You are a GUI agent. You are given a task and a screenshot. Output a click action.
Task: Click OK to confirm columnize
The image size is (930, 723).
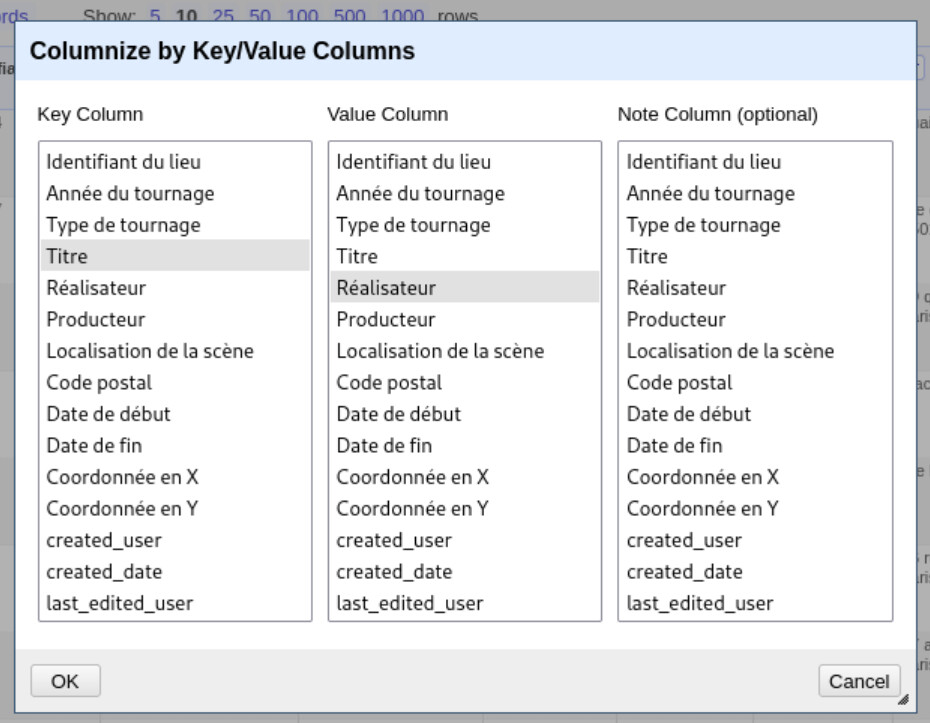pyautogui.click(x=65, y=681)
